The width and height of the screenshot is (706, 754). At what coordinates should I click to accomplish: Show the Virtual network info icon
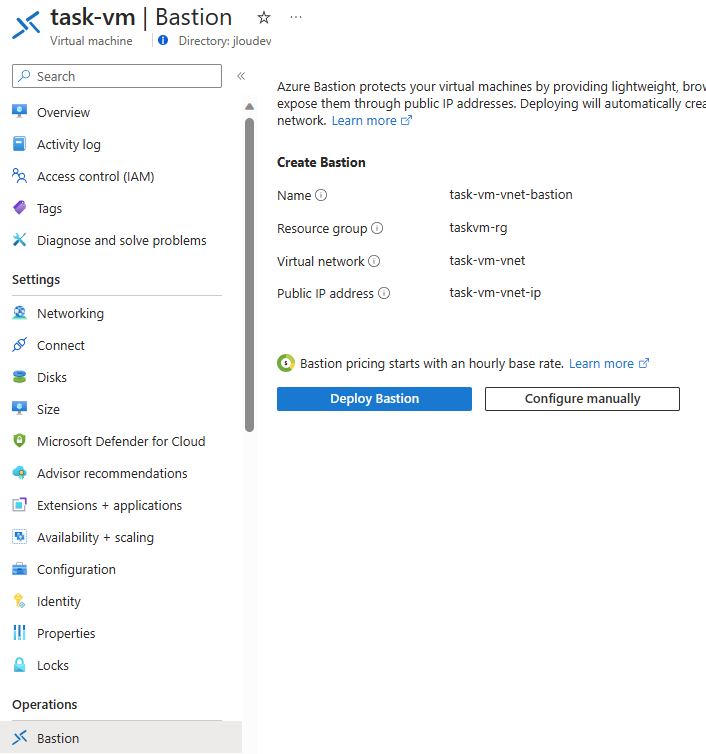374,261
